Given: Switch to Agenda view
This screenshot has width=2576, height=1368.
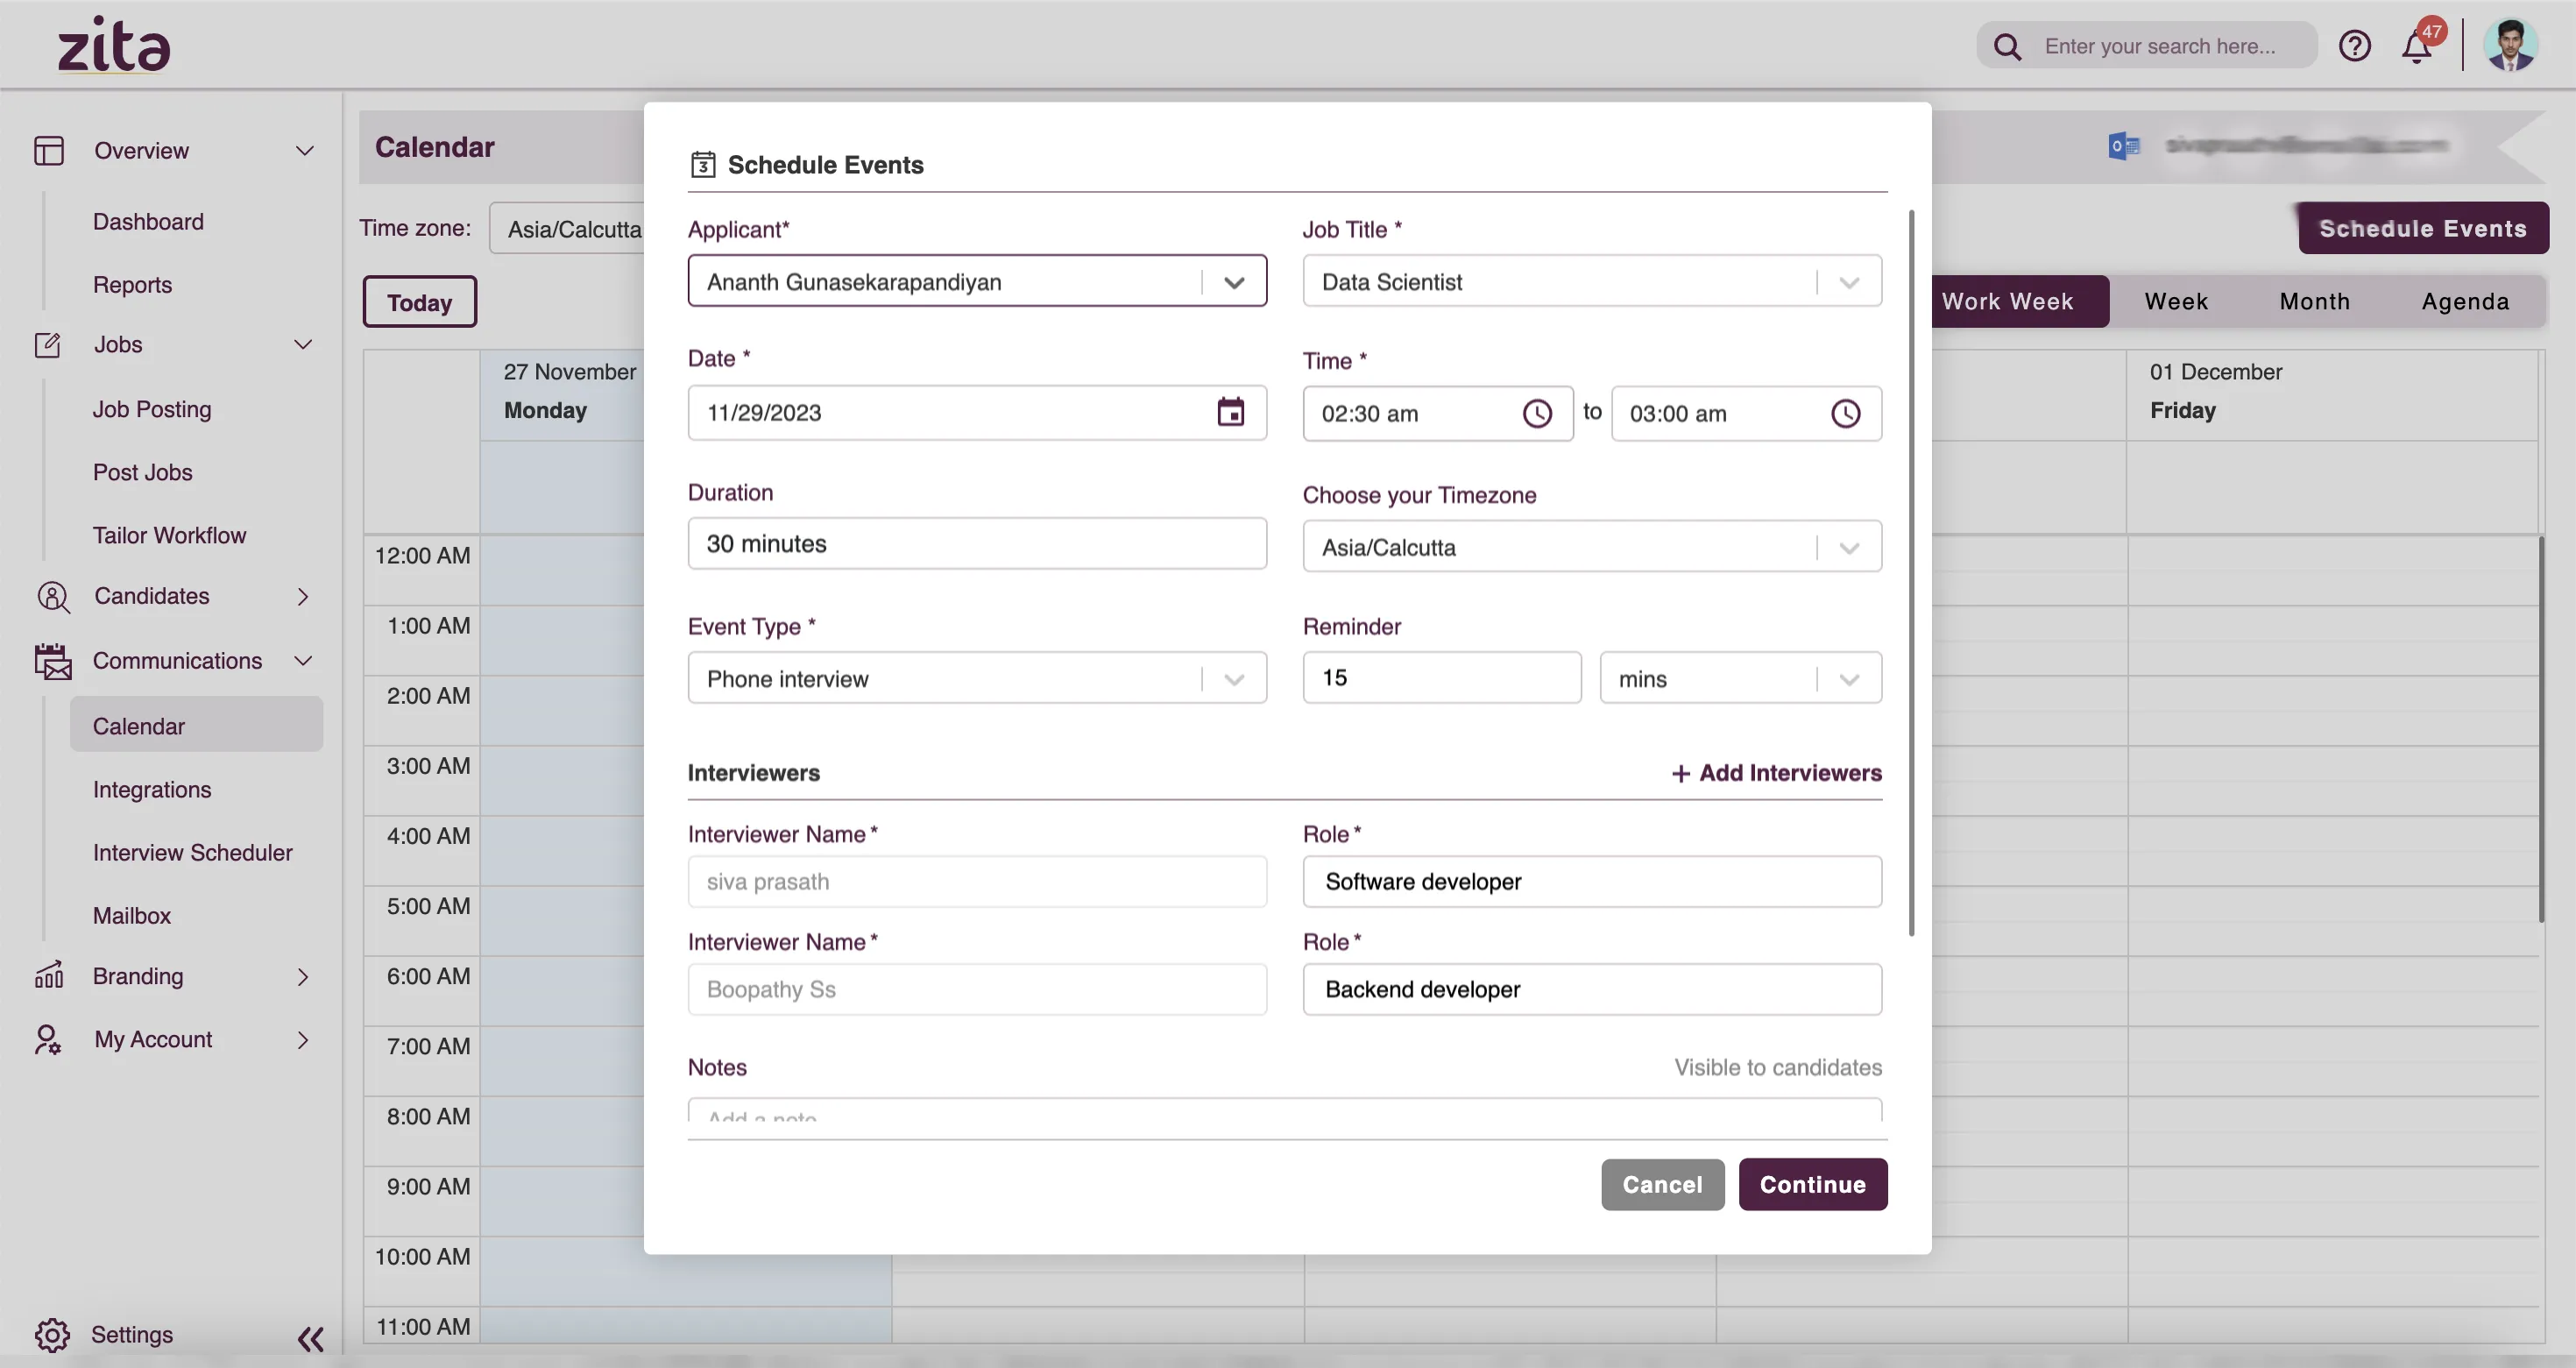Looking at the screenshot, I should pos(2465,301).
